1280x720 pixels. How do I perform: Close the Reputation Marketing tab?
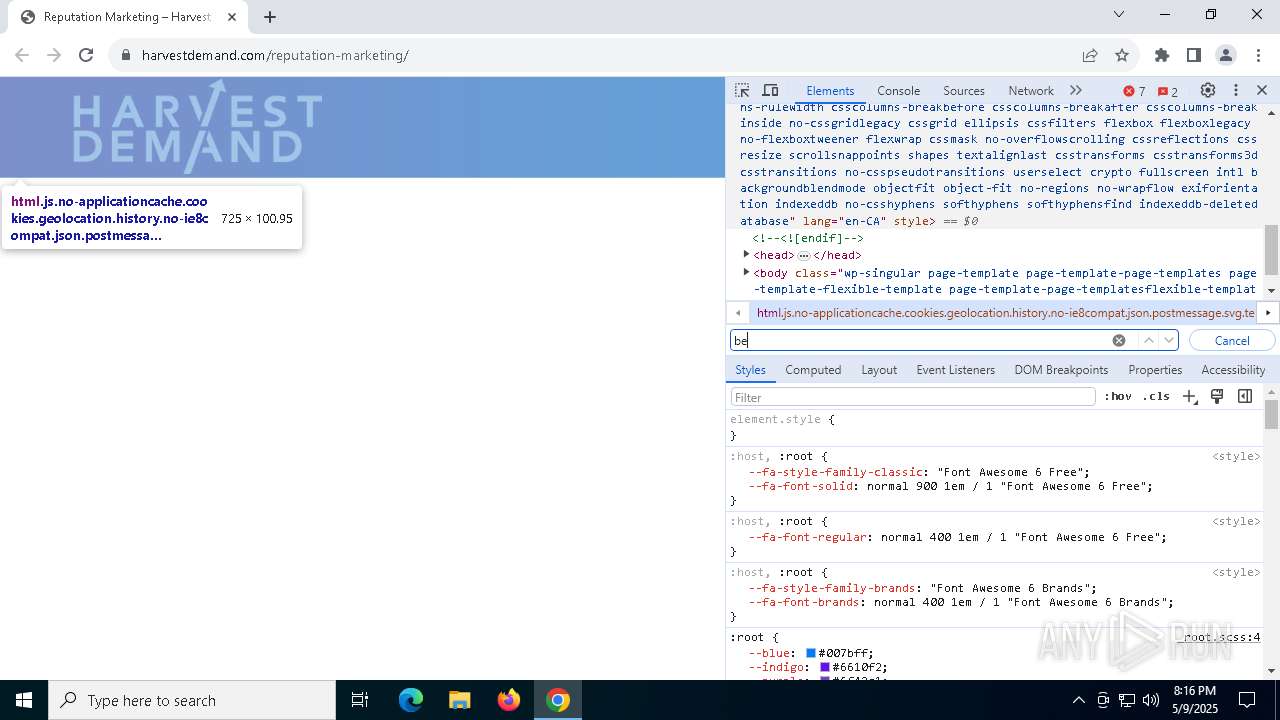point(232,17)
